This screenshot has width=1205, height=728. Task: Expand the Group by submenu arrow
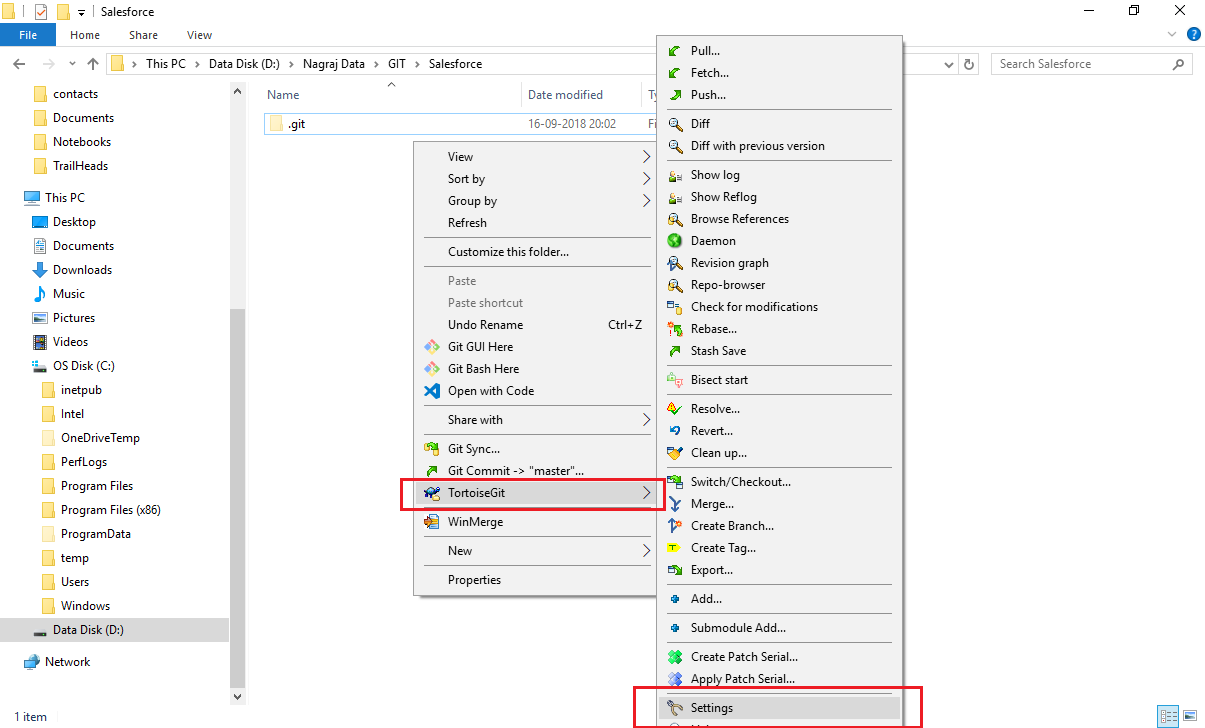click(646, 201)
